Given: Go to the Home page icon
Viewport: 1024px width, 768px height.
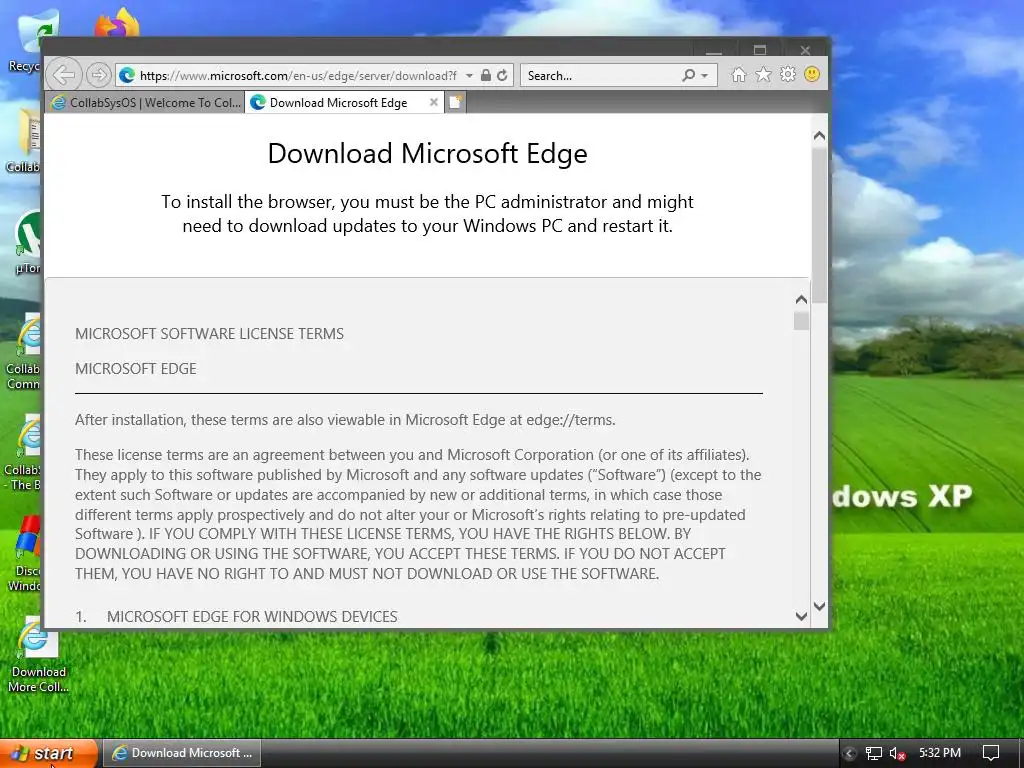Looking at the screenshot, I should pyautogui.click(x=739, y=74).
